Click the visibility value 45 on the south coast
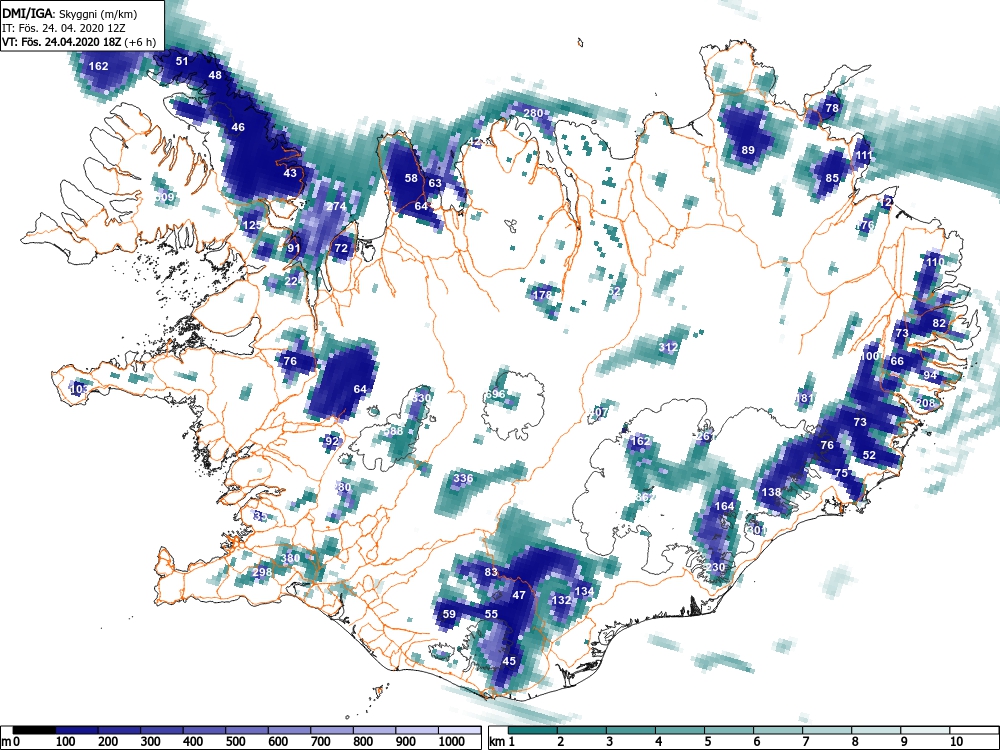1000x750 pixels. point(509,661)
